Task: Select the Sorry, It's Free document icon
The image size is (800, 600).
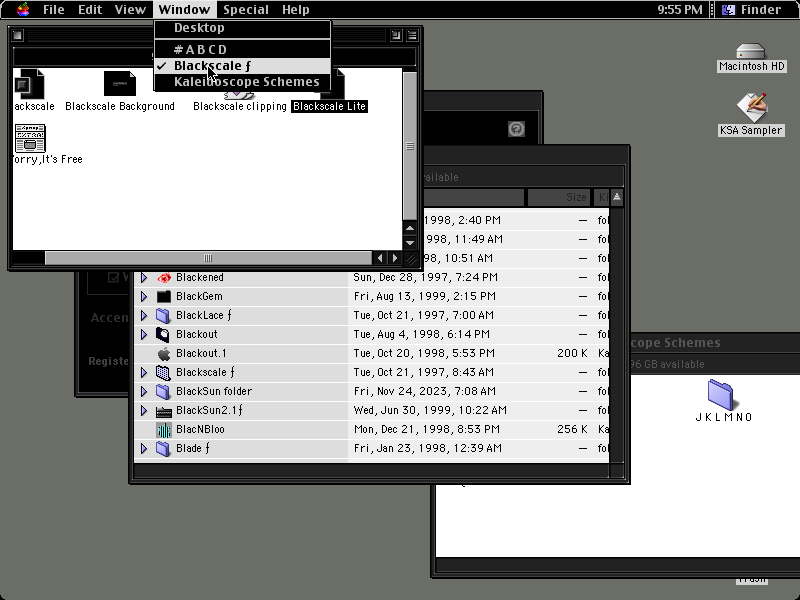Action: 30,138
